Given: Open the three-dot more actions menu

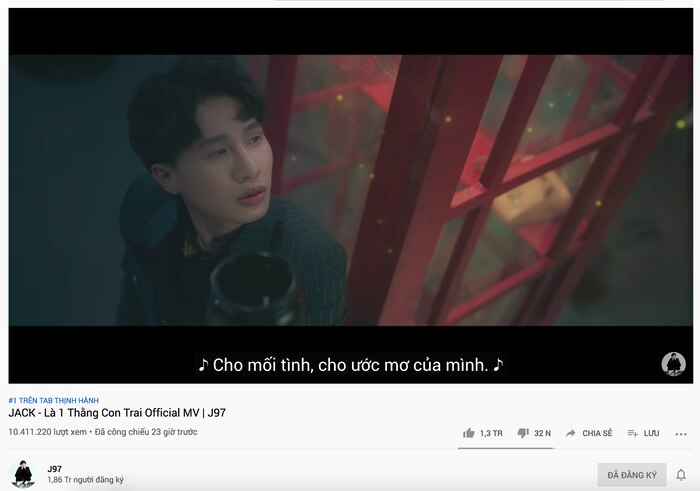Looking at the screenshot, I should pyautogui.click(x=681, y=434).
